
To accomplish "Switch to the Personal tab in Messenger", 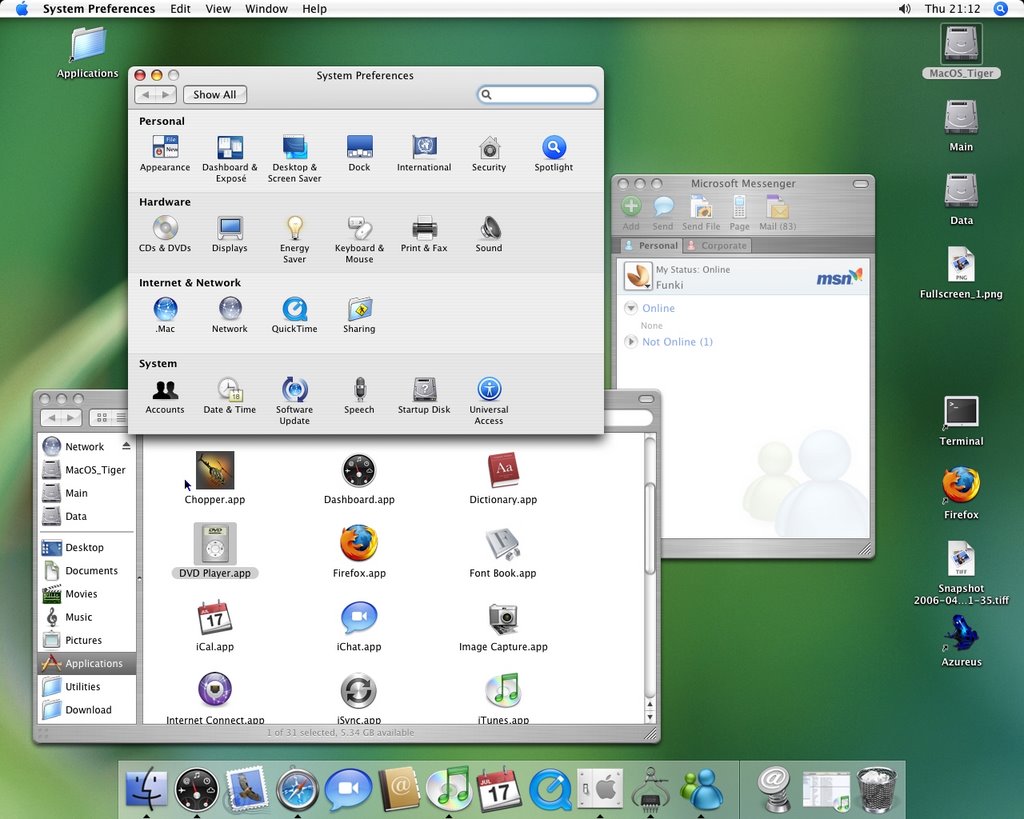I will coord(650,246).
